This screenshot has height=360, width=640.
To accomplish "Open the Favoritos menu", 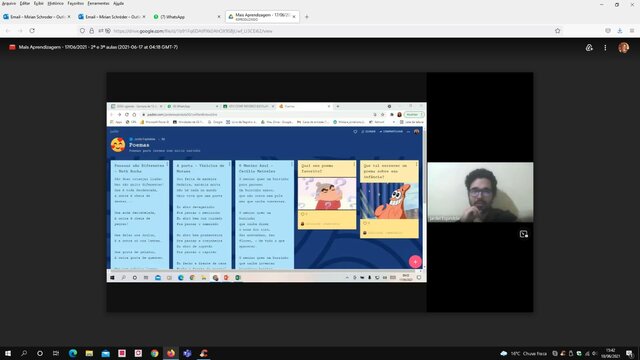I will click(76, 3).
